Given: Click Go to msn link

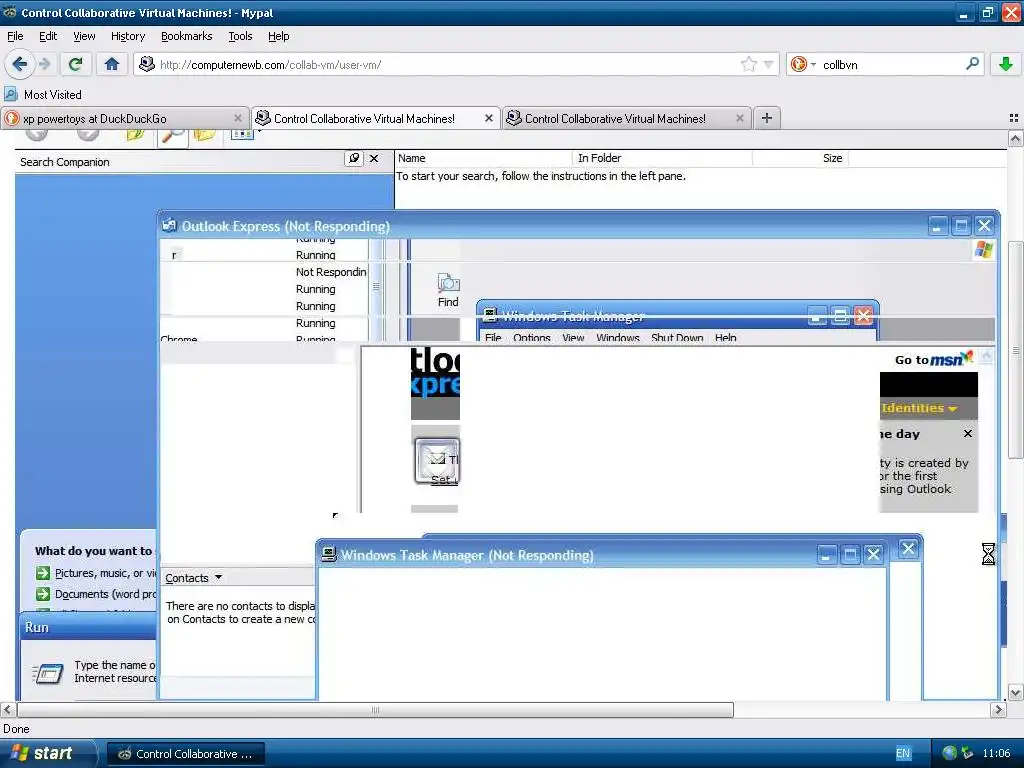Looking at the screenshot, I should pos(934,359).
